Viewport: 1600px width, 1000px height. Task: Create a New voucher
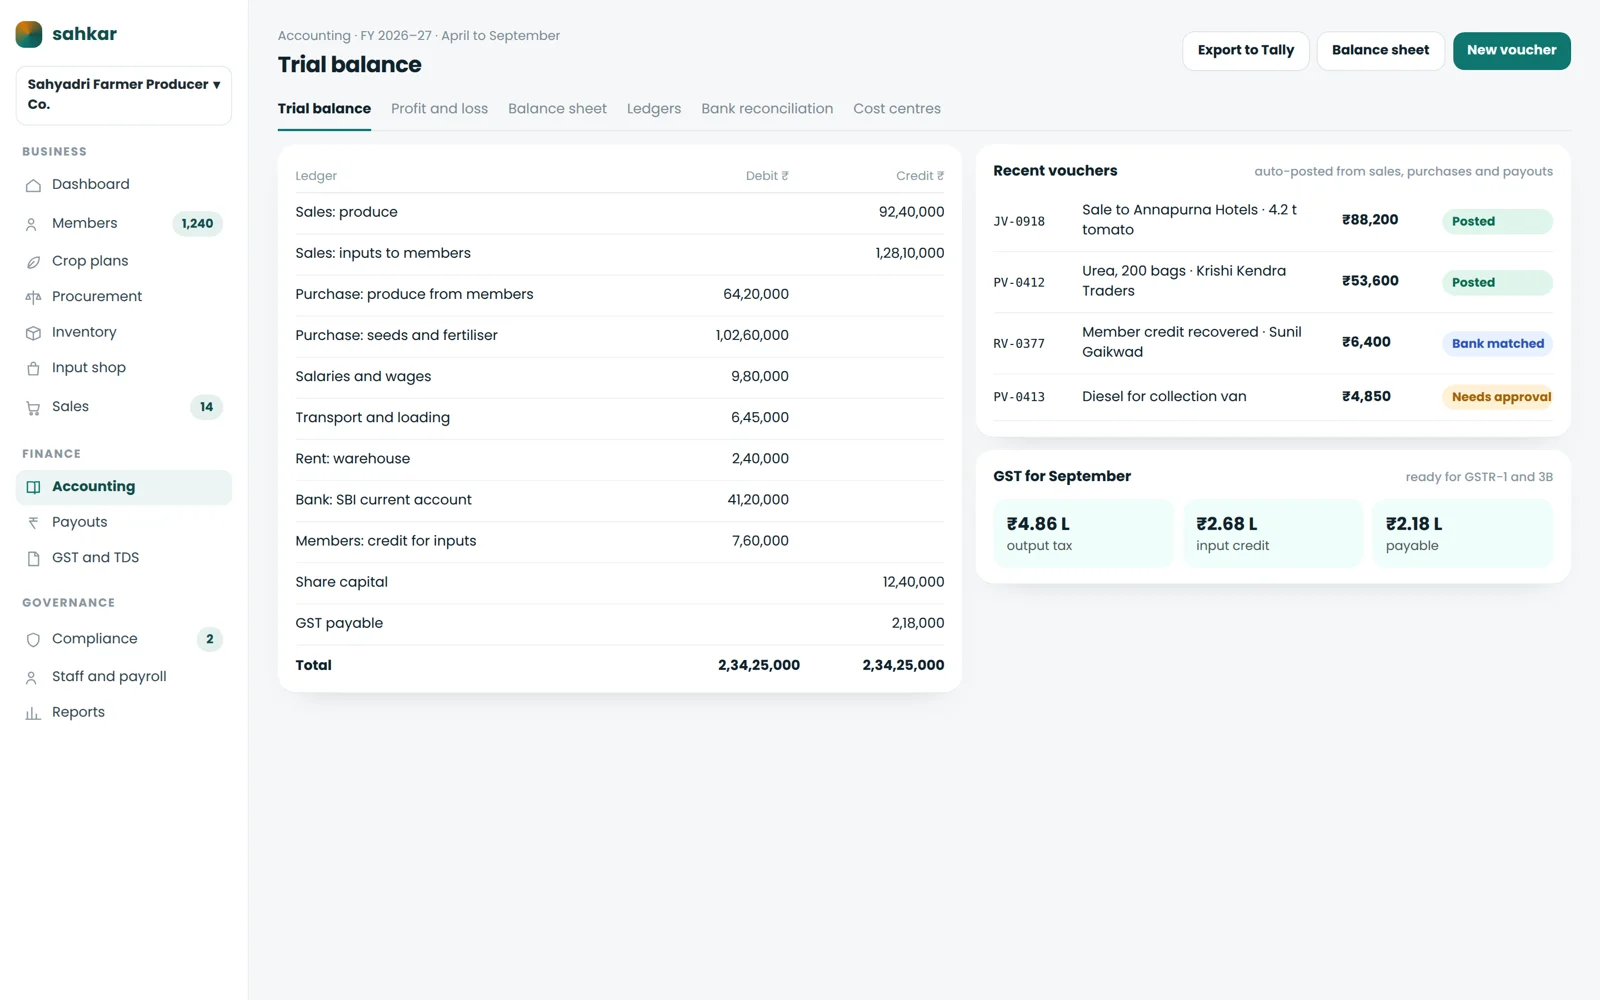coord(1511,50)
